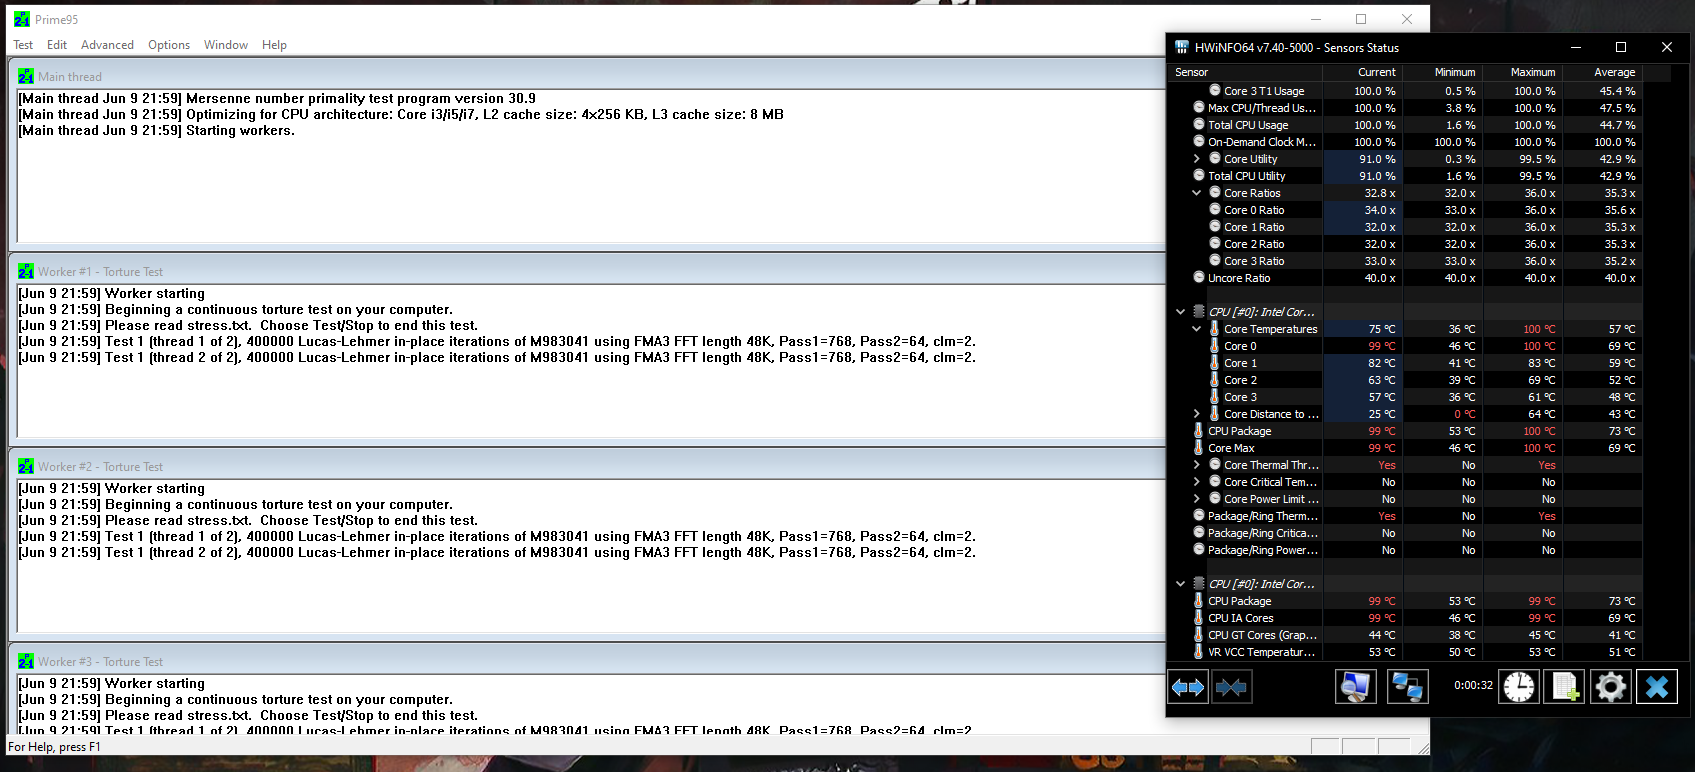Viewport: 1695px width, 772px height.
Task: Select the Core 2 Ratio sensor row
Action: coord(1405,244)
